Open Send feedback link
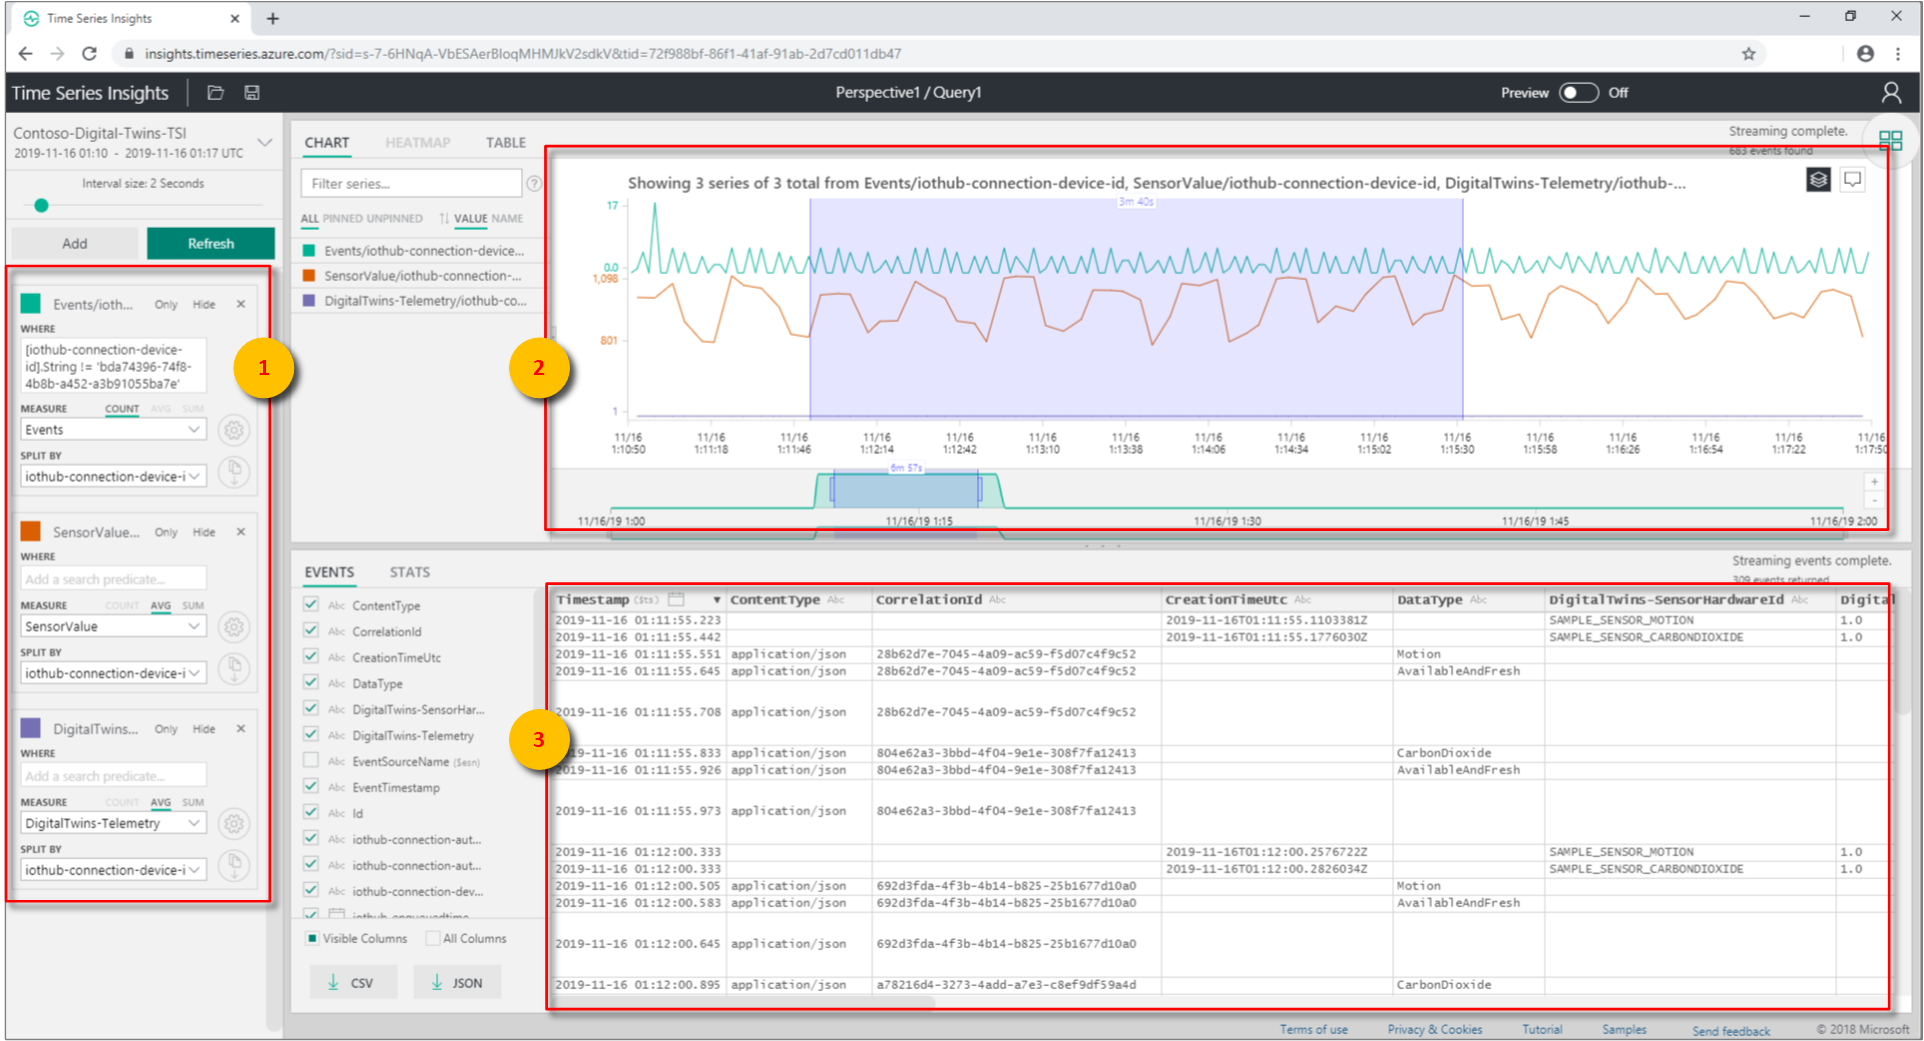Viewport: 1924px width, 1041px height. (1731, 1031)
